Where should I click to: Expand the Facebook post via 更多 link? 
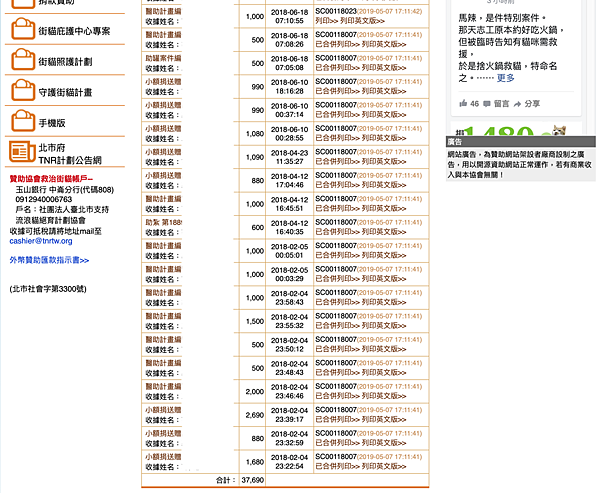coord(505,78)
